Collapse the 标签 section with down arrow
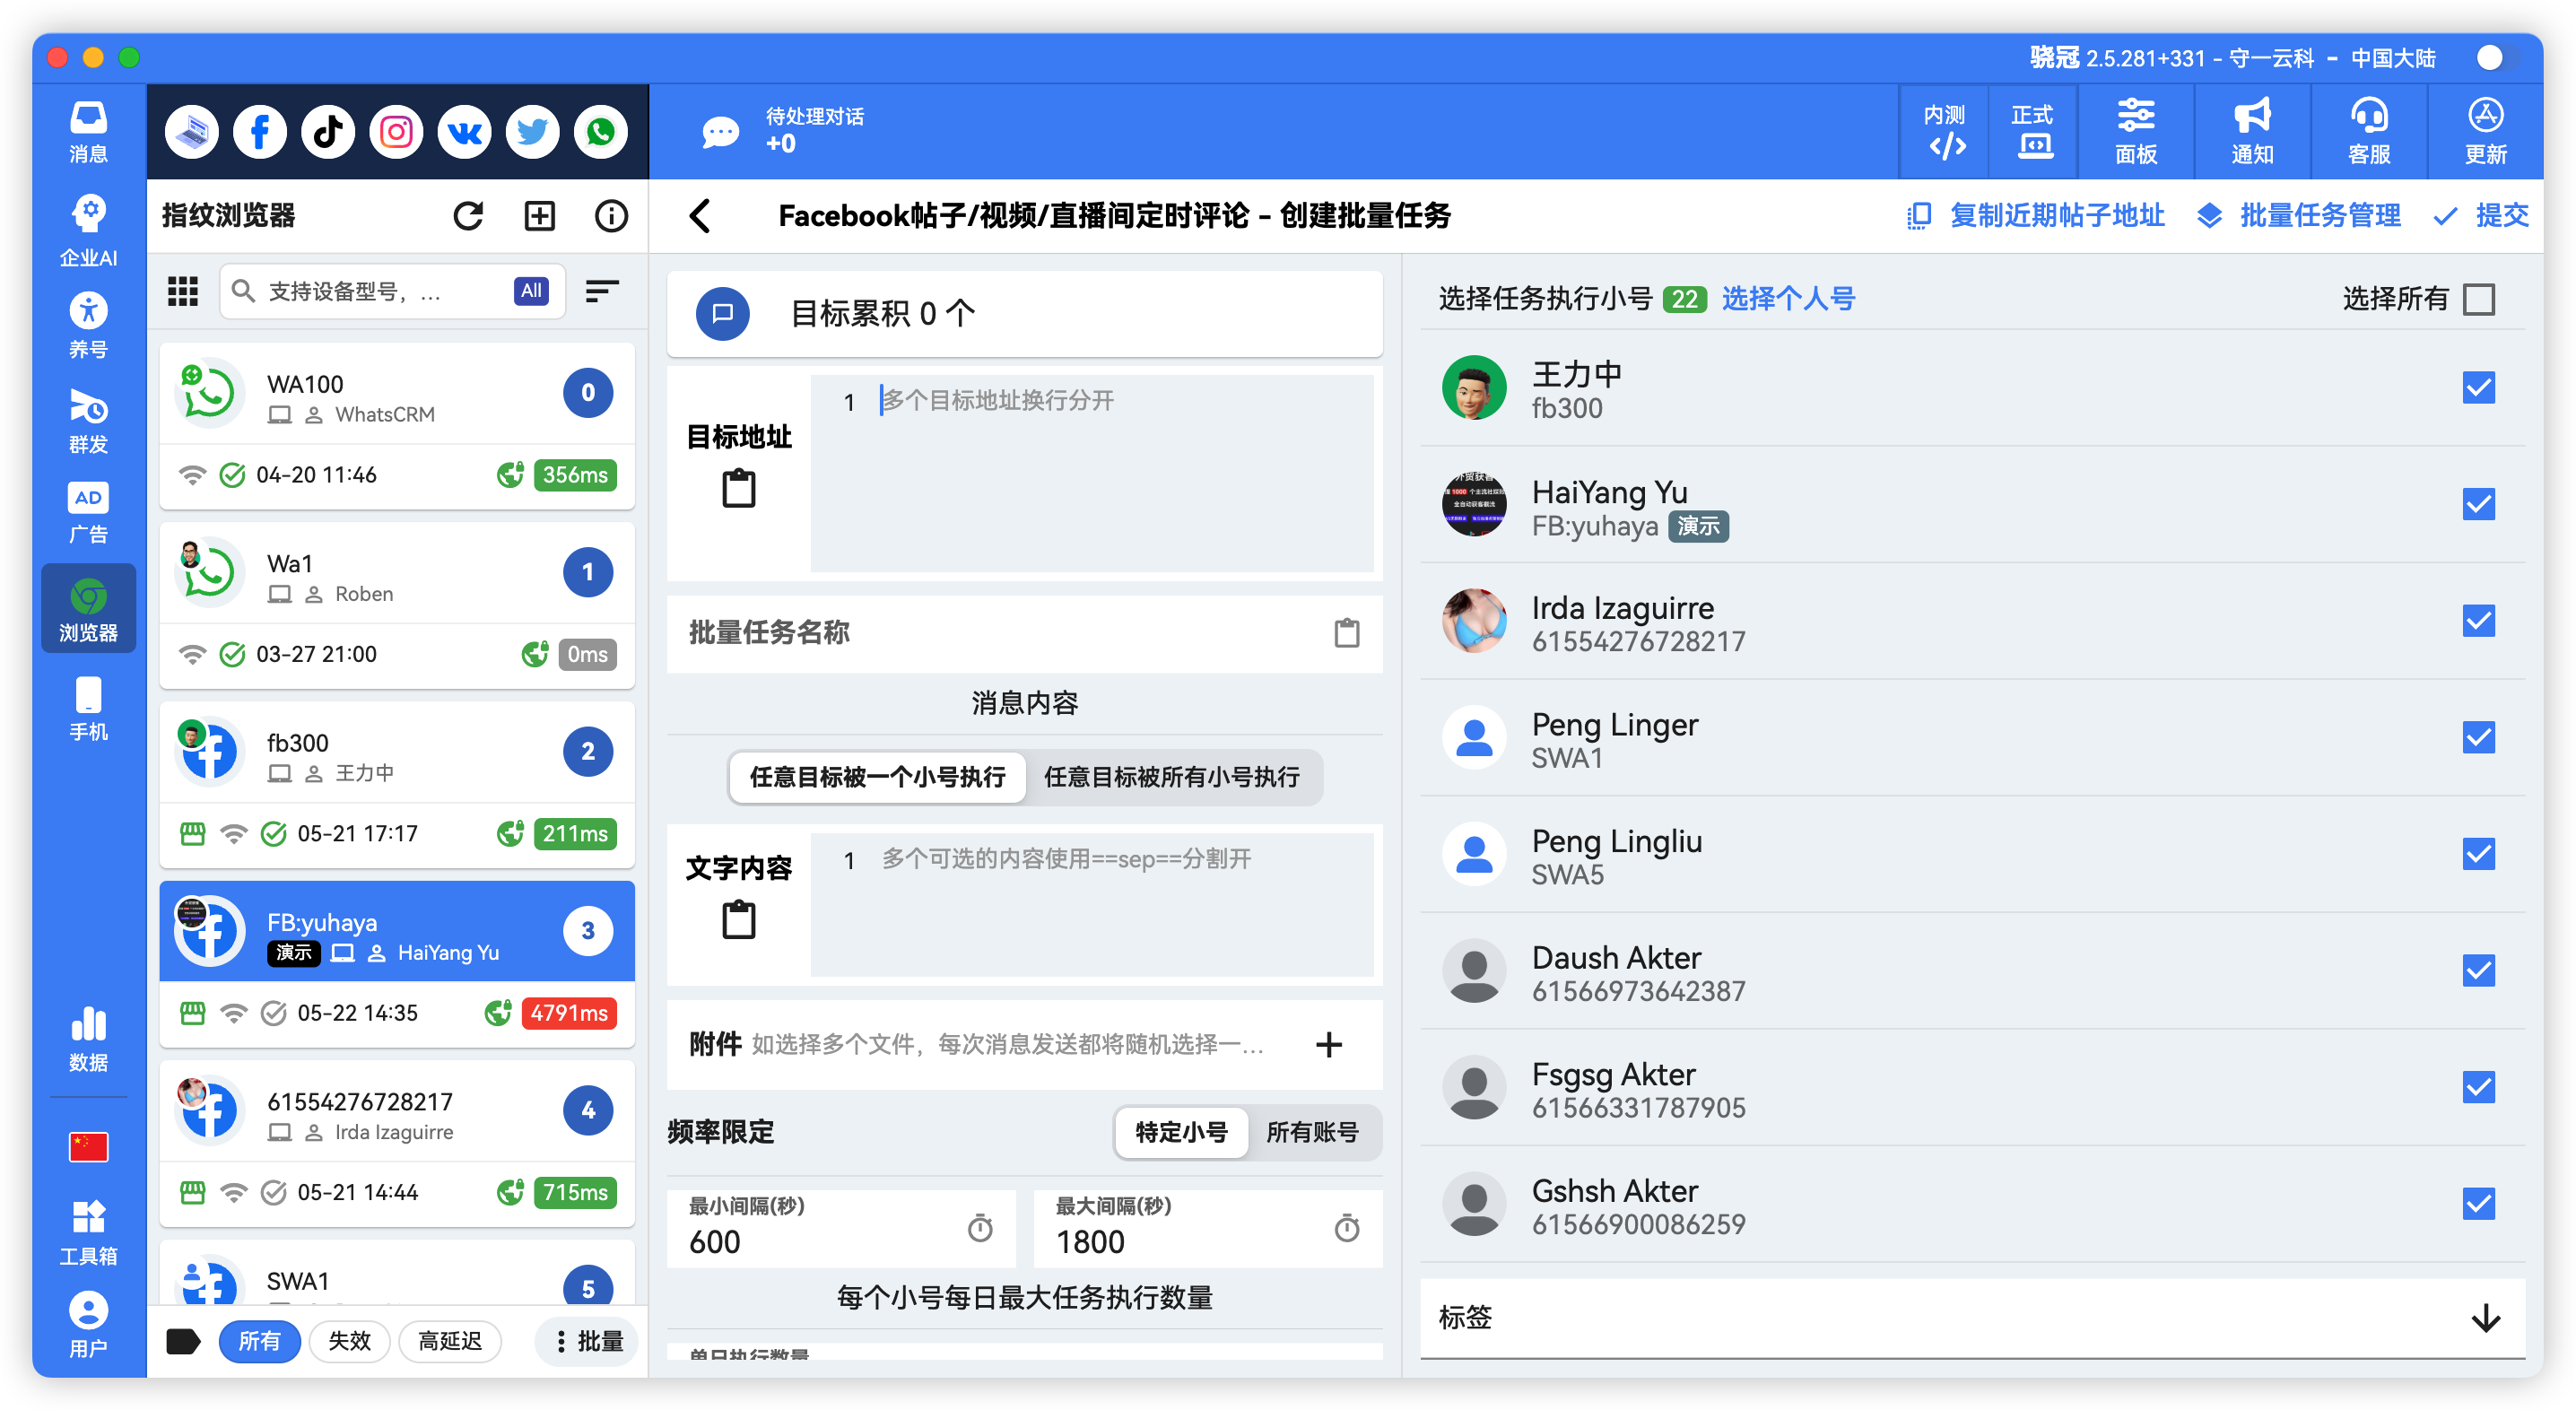 pyautogui.click(x=2483, y=1318)
